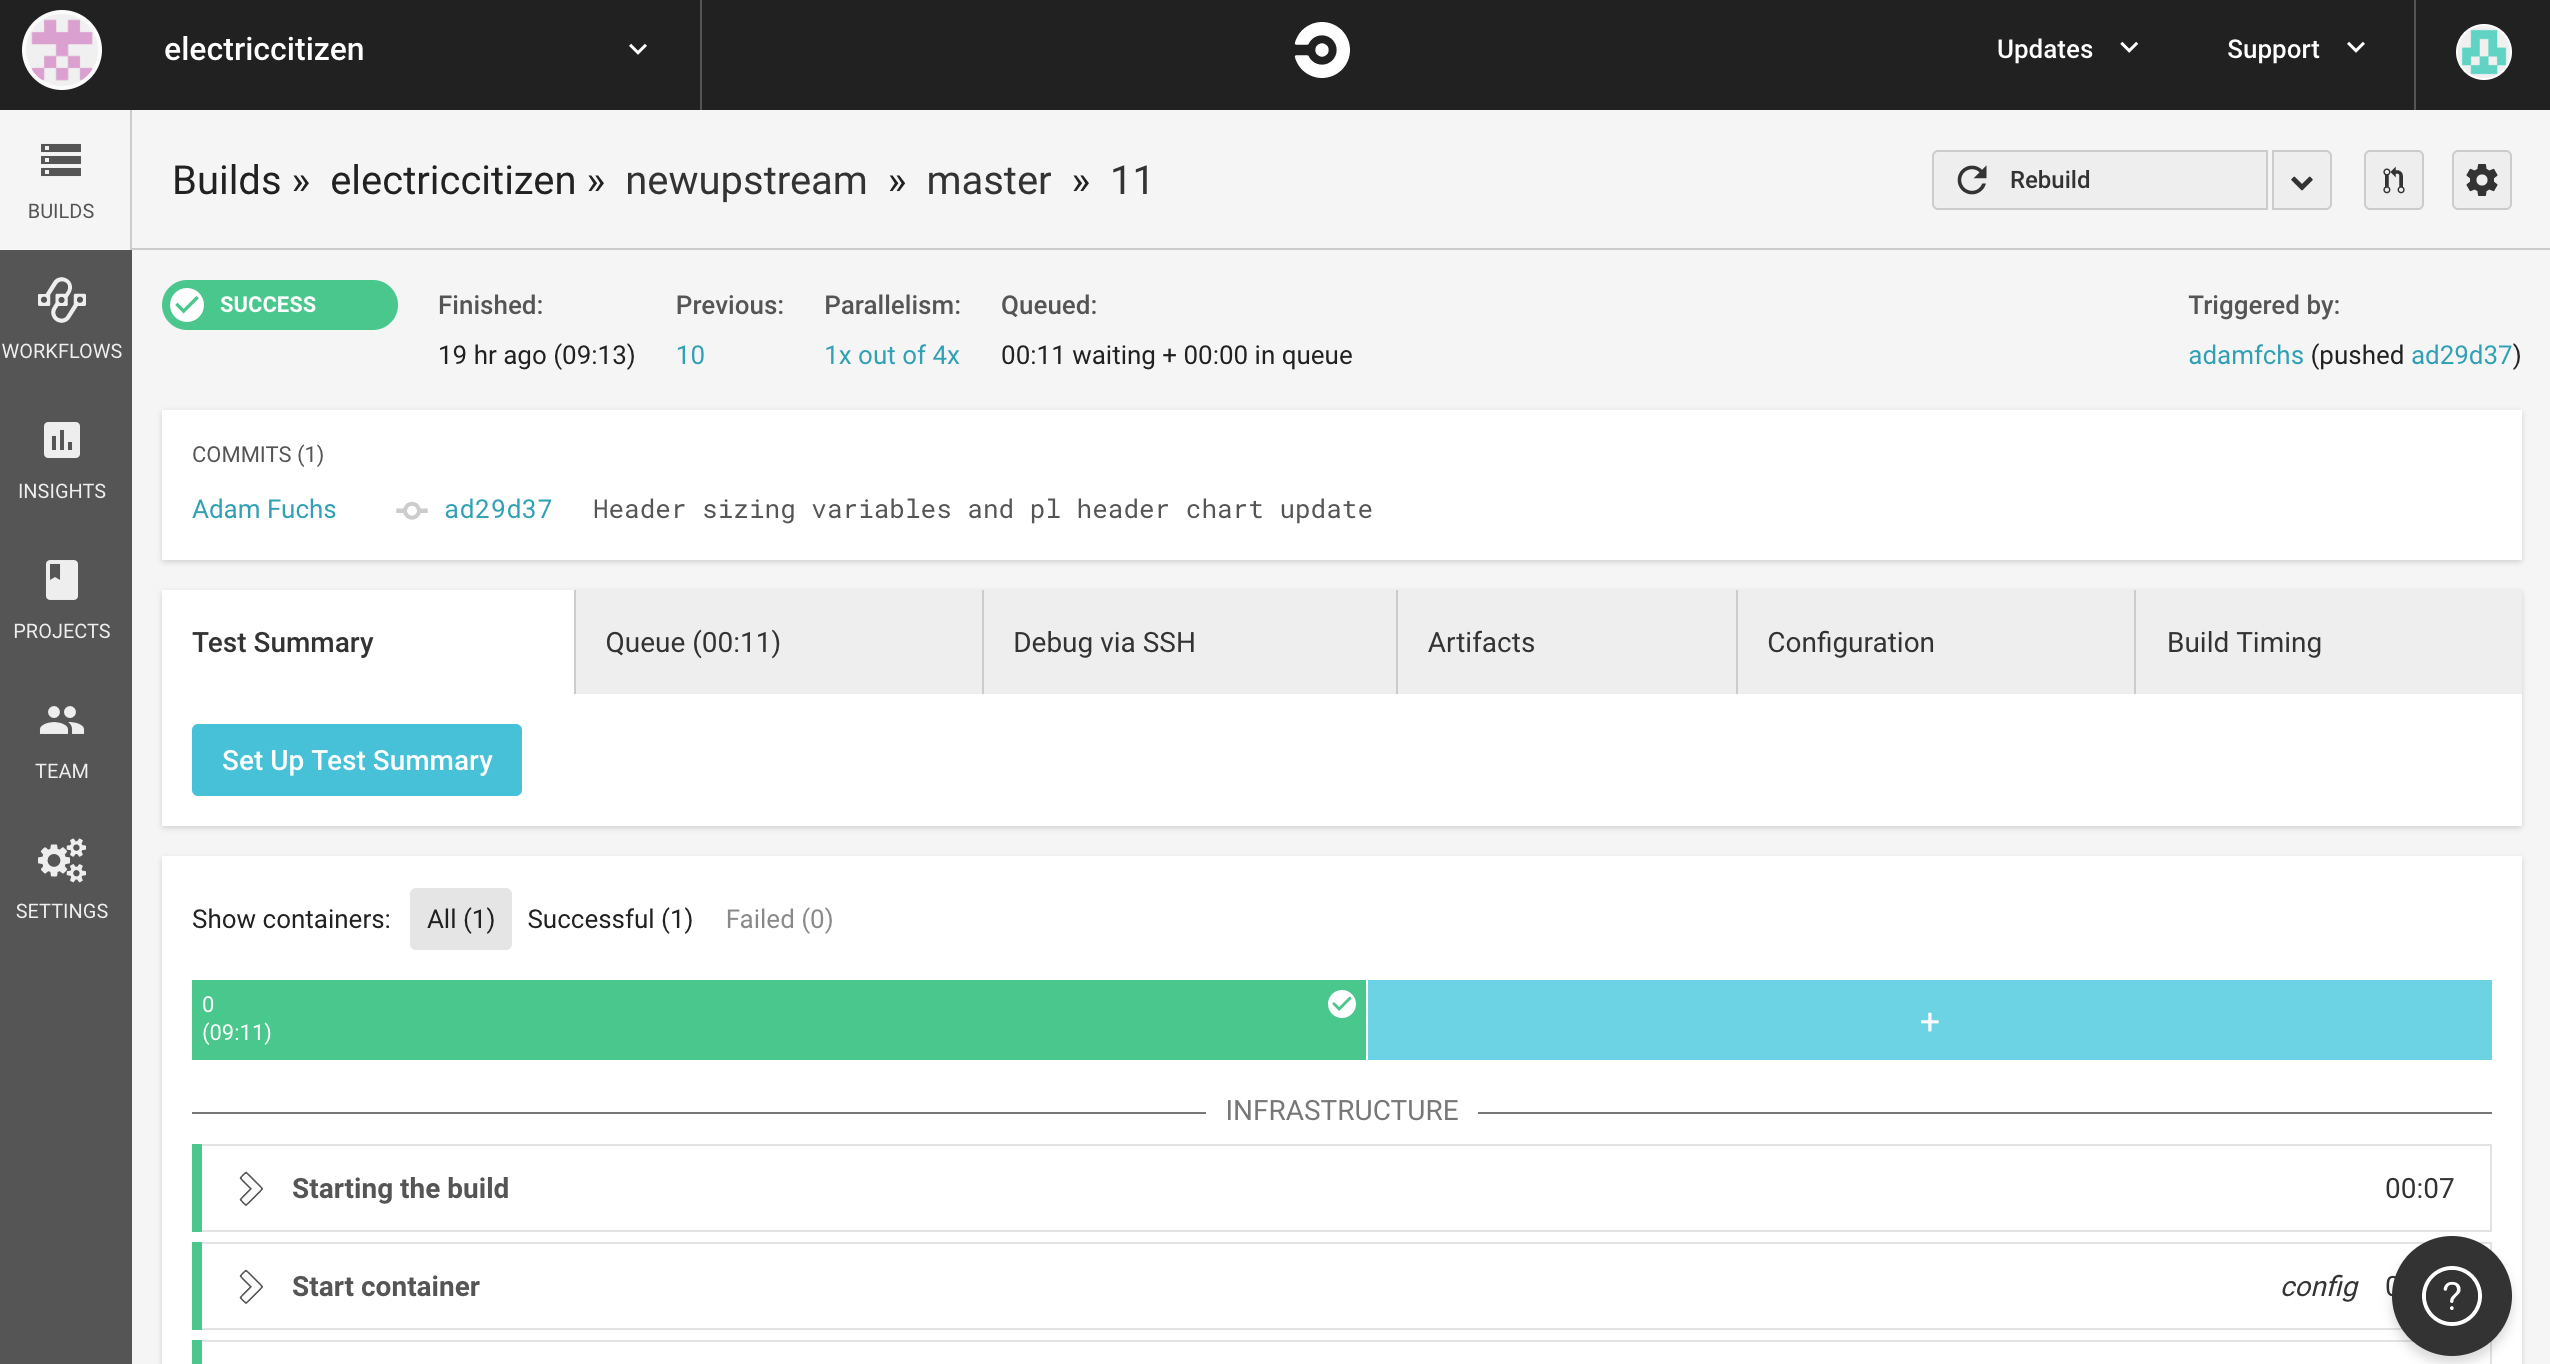
Task: Click the 1x out of 4x parallelism link
Action: (892, 355)
